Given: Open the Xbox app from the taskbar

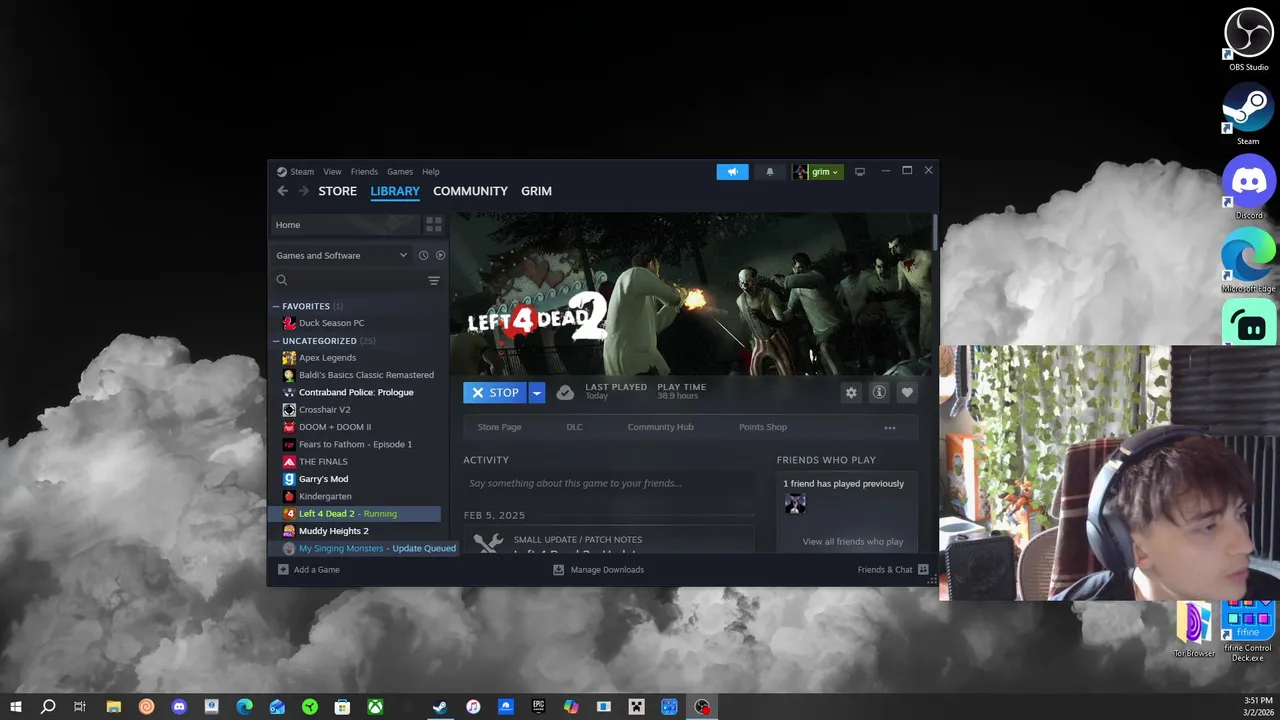Looking at the screenshot, I should [x=375, y=707].
